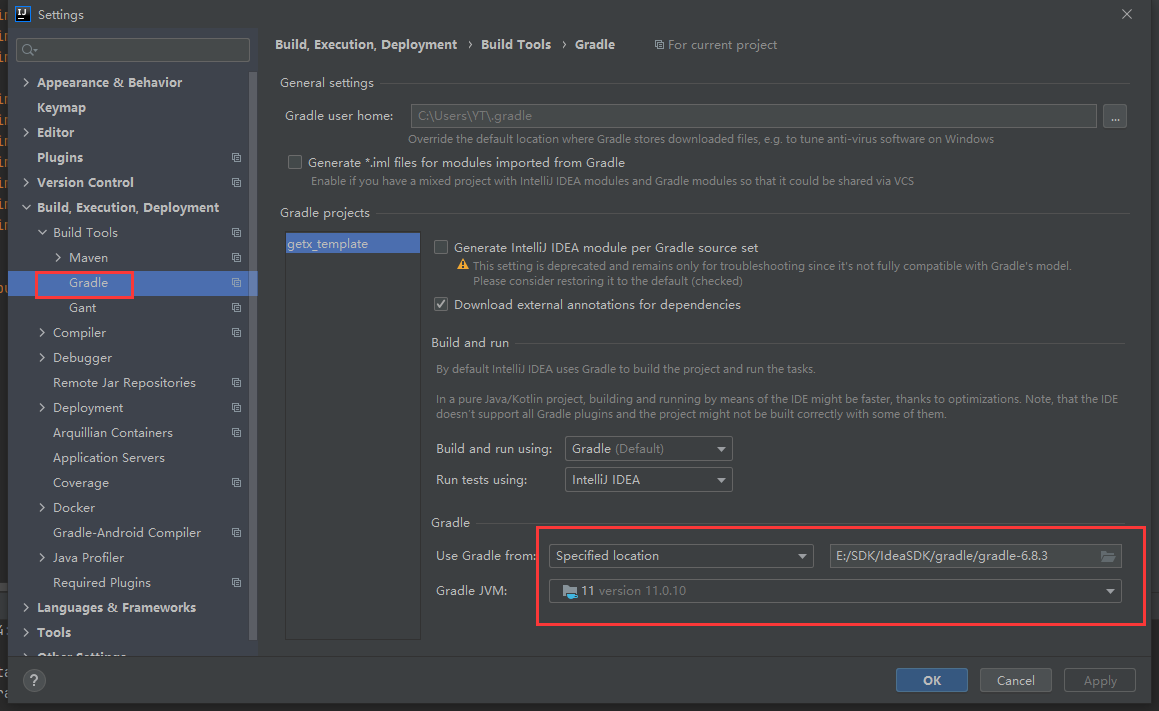Collapse Build, Execution, Deployment section

pos(27,208)
